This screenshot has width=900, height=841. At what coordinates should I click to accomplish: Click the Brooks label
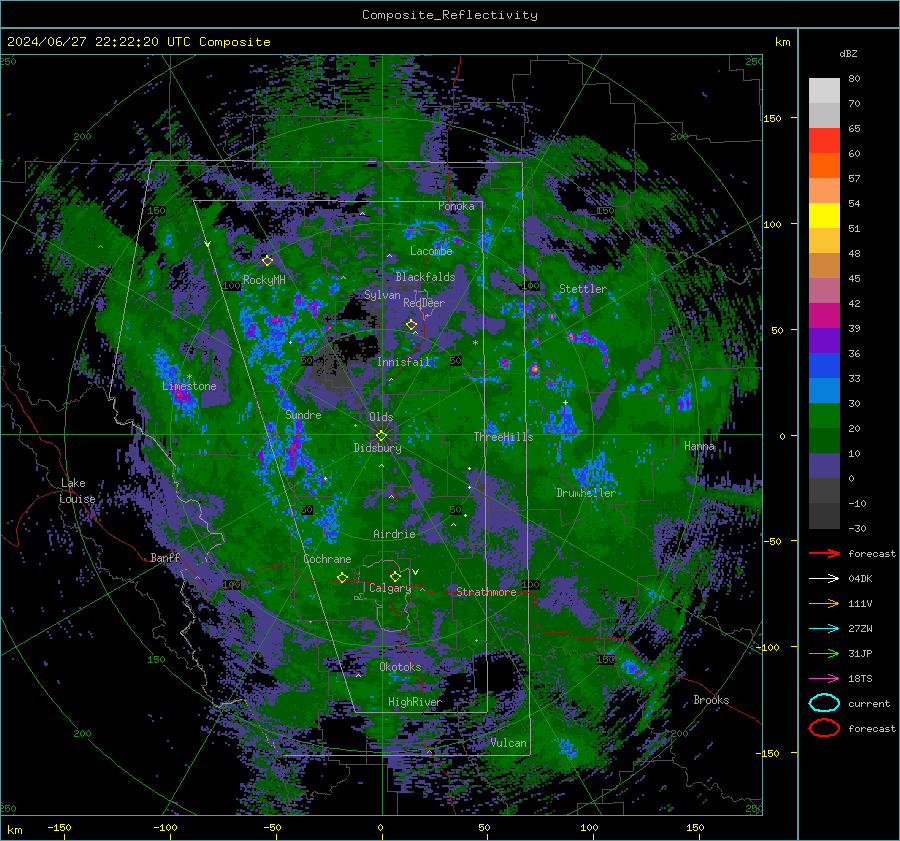(x=711, y=700)
